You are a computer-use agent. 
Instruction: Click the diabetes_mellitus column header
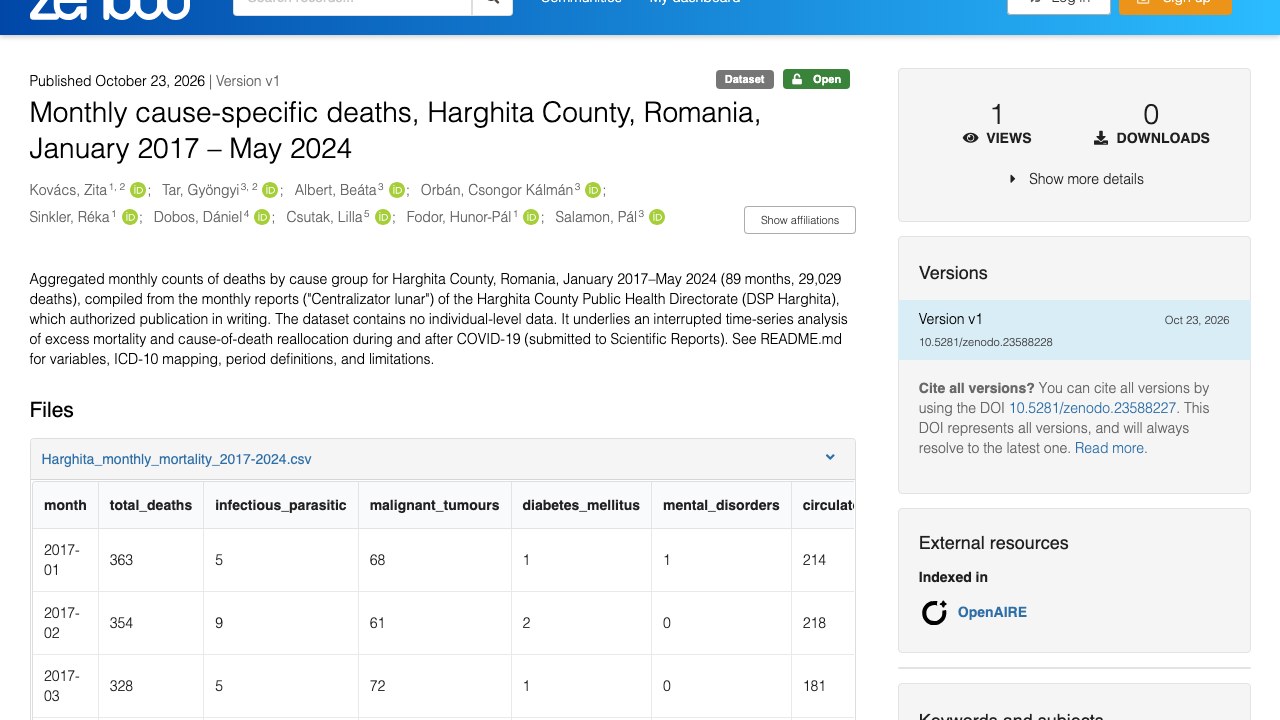pyautogui.click(x=581, y=505)
